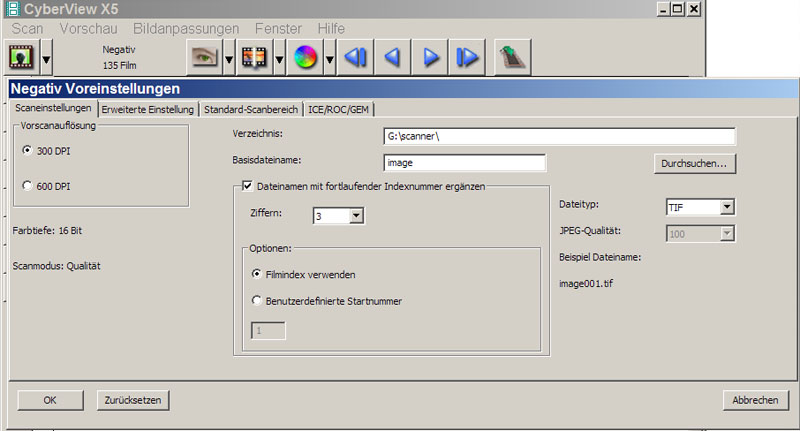Jump to last frame with skip-forward arrow

(x=467, y=57)
